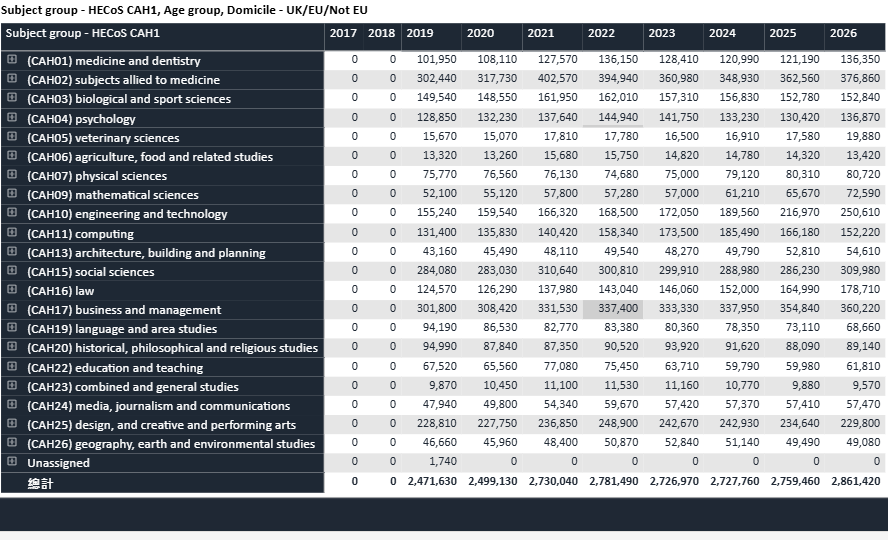888x540 pixels.
Task: Select the 2026 column header
Action: coord(843,33)
